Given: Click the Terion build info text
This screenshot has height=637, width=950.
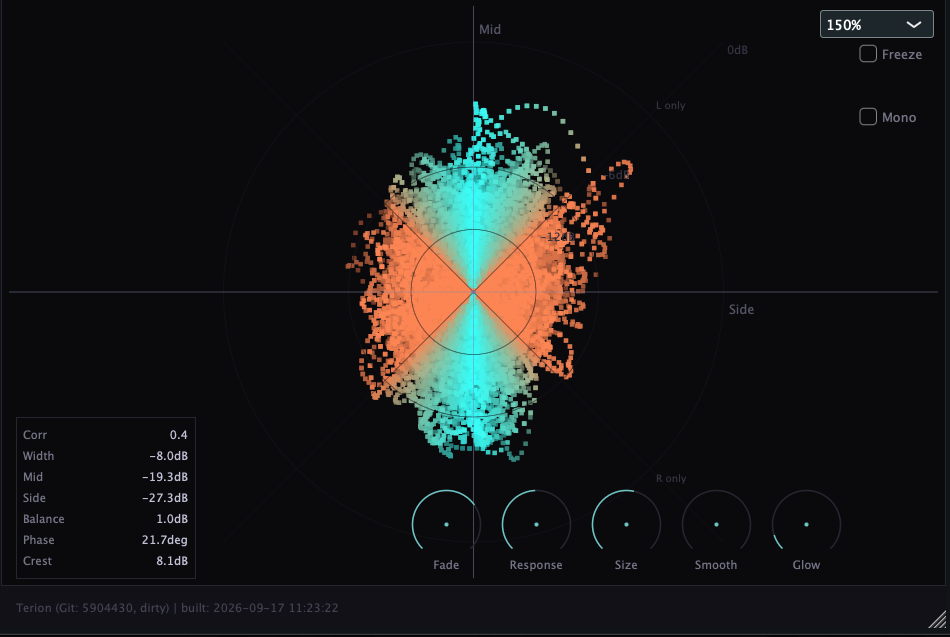Looking at the screenshot, I should [x=177, y=608].
